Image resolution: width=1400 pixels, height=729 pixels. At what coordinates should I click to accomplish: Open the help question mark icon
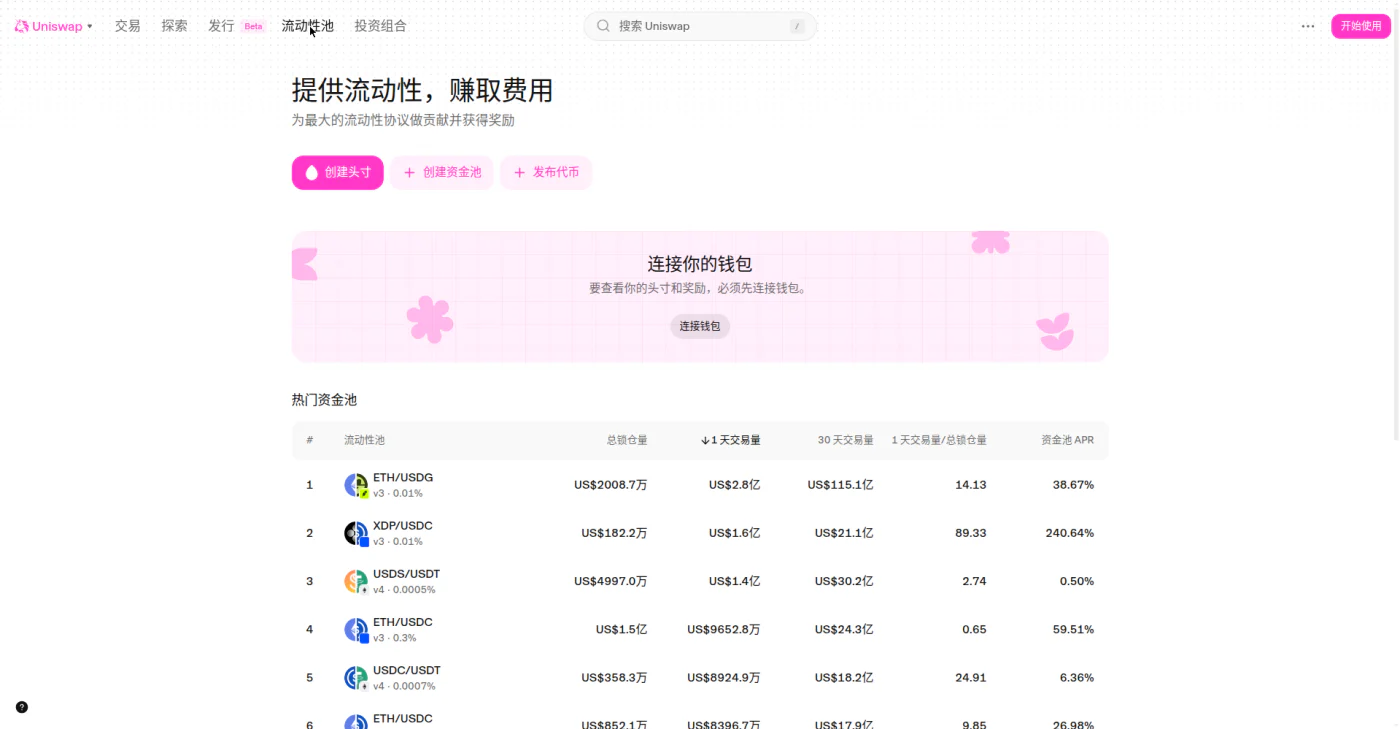[x=22, y=707]
